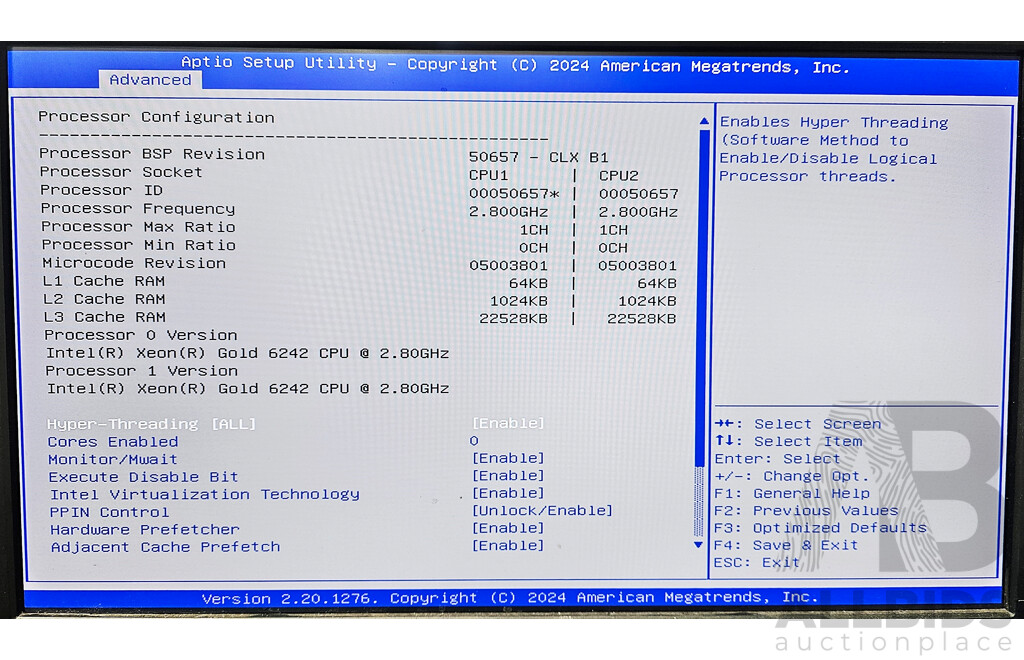Viewport: 1024px width, 660px height.
Task: Select Intel Virtualization Technology setting
Action: (x=204, y=494)
